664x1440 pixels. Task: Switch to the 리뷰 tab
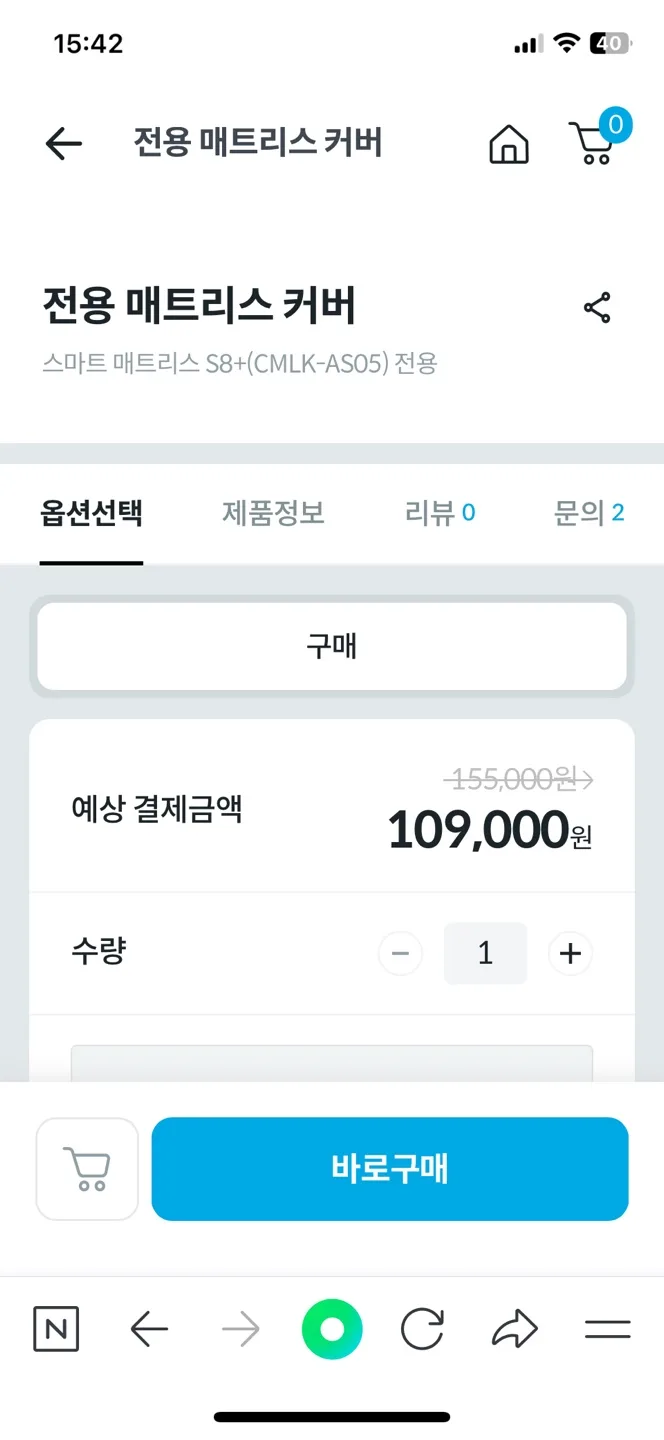click(440, 514)
